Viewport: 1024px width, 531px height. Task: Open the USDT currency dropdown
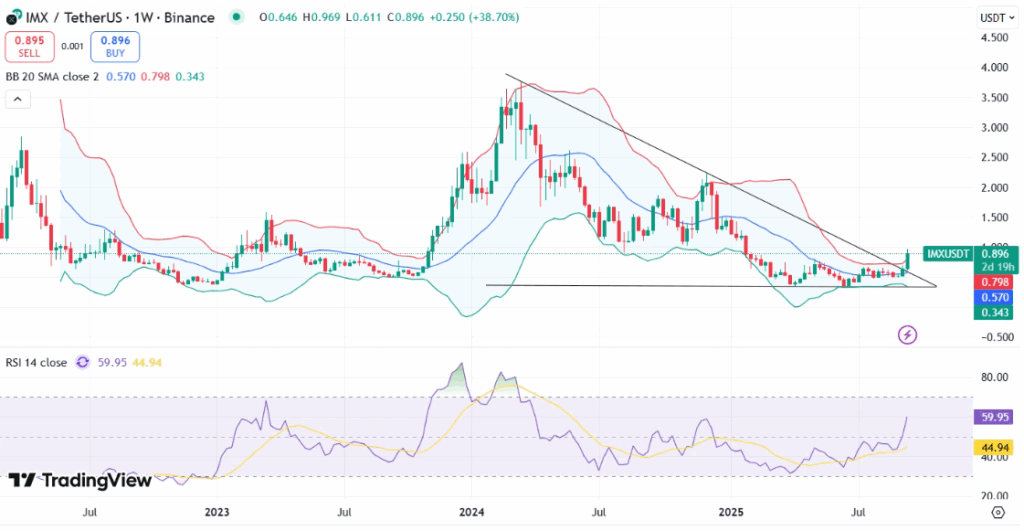point(997,18)
